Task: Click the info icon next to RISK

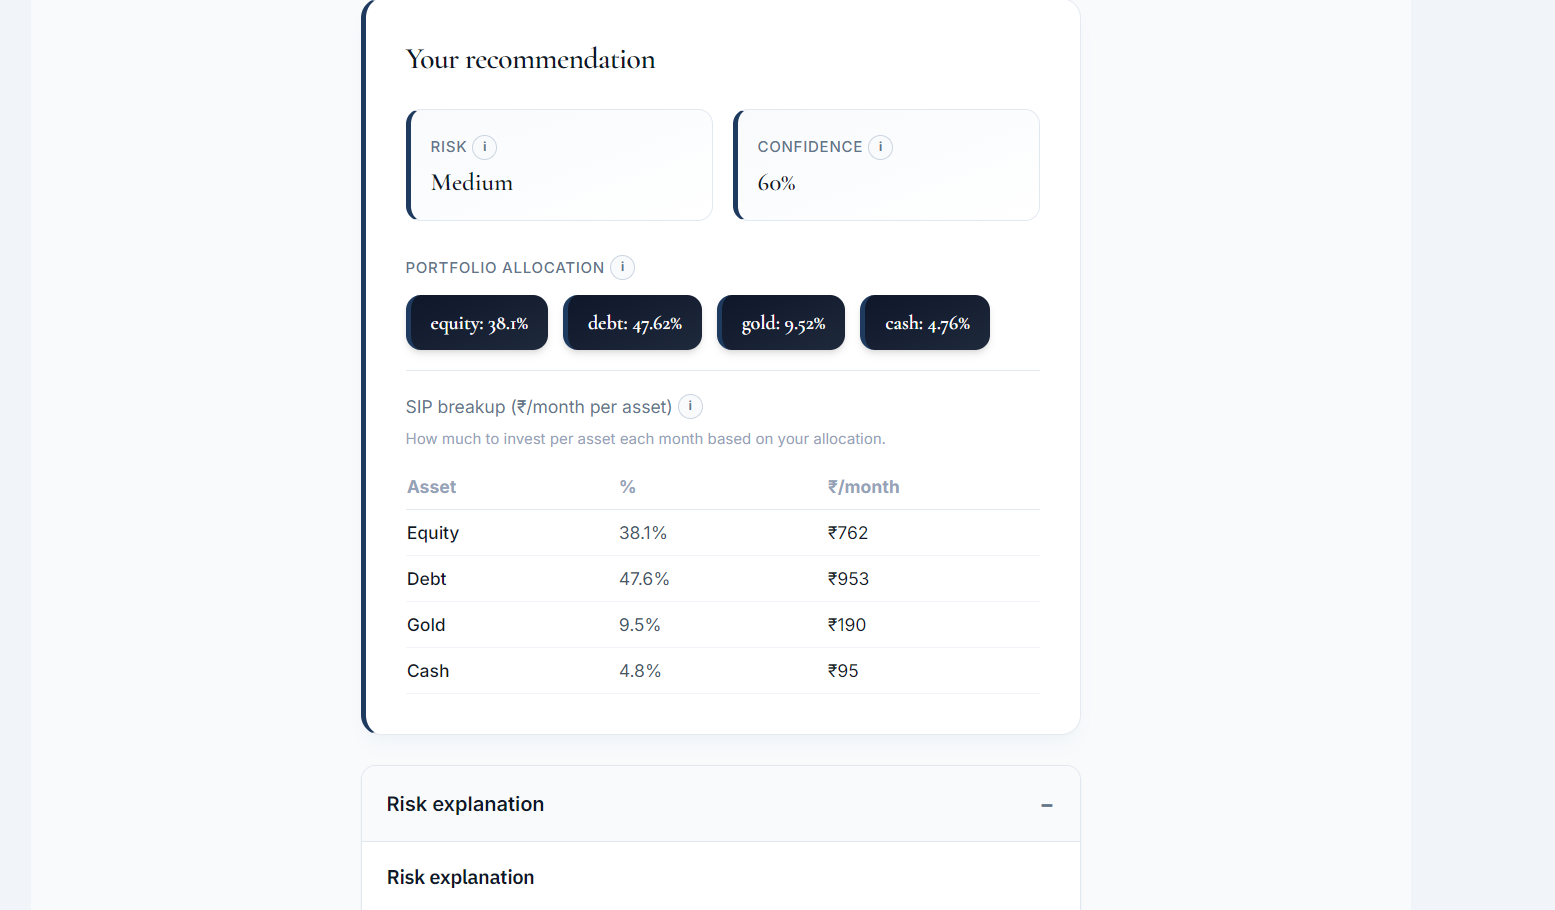Action: [x=486, y=147]
